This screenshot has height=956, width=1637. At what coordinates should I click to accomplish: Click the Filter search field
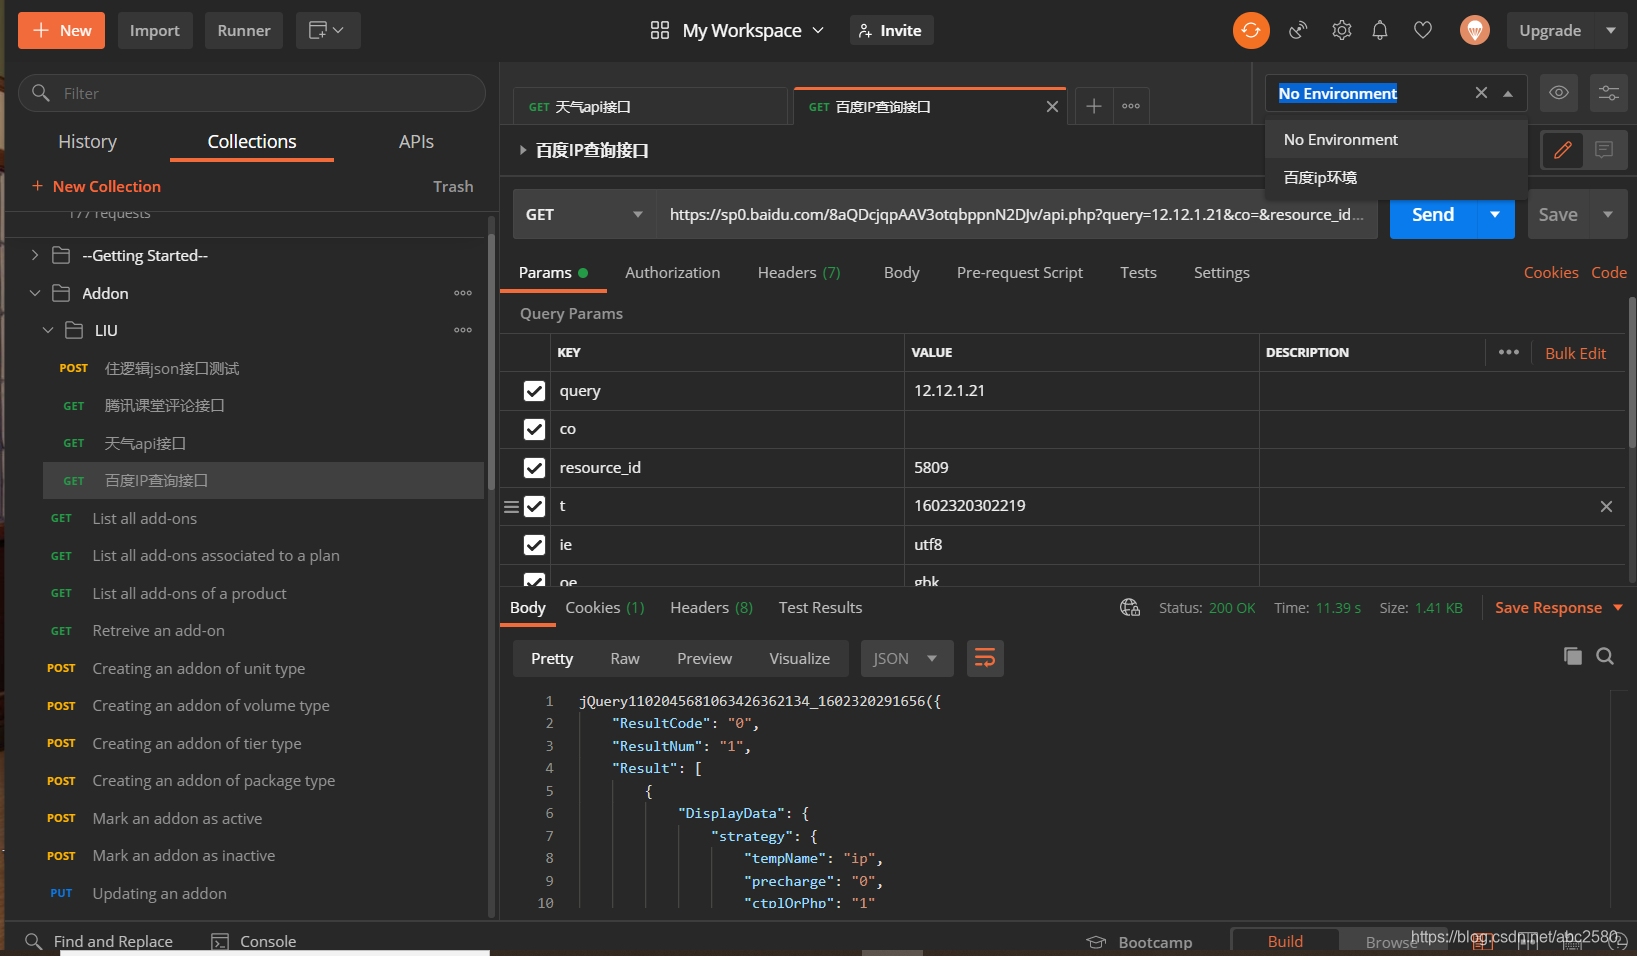pyautogui.click(x=252, y=93)
